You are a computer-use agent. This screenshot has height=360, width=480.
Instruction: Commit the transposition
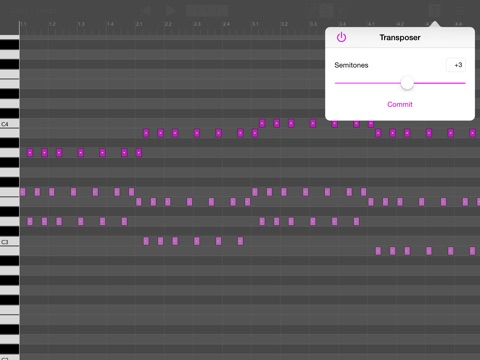[400, 104]
